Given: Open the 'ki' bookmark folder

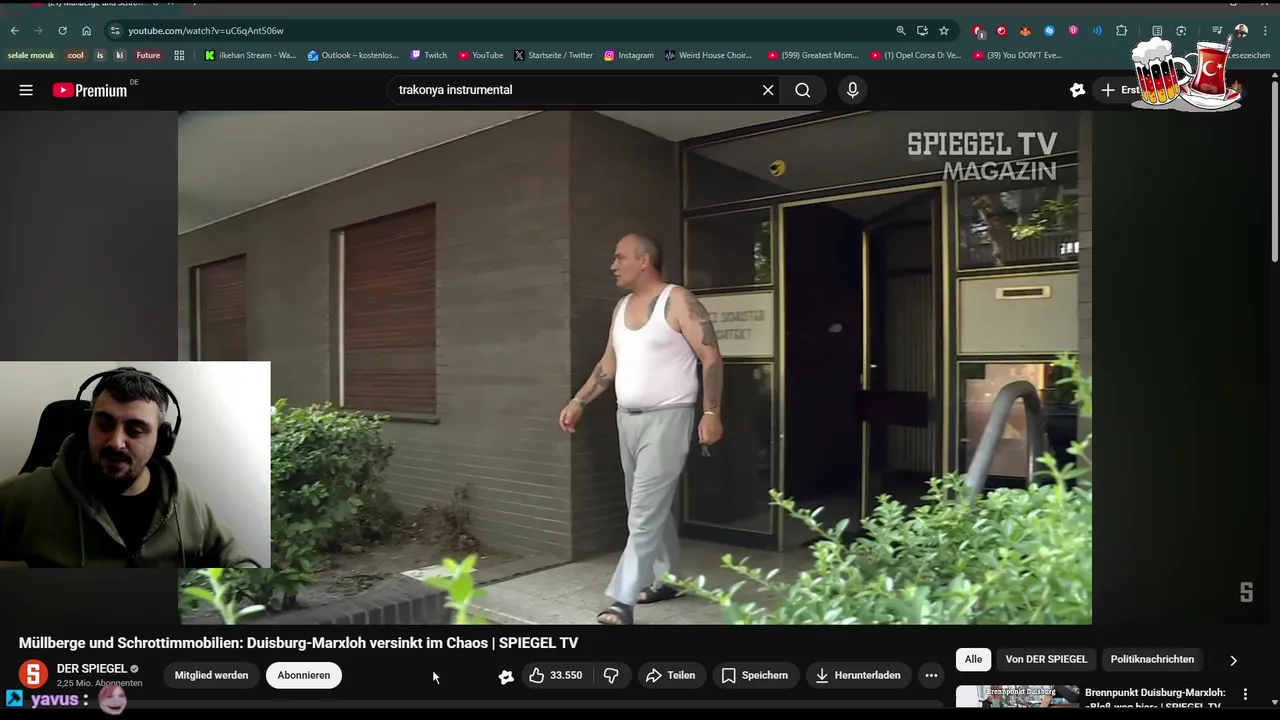Looking at the screenshot, I should click(119, 56).
